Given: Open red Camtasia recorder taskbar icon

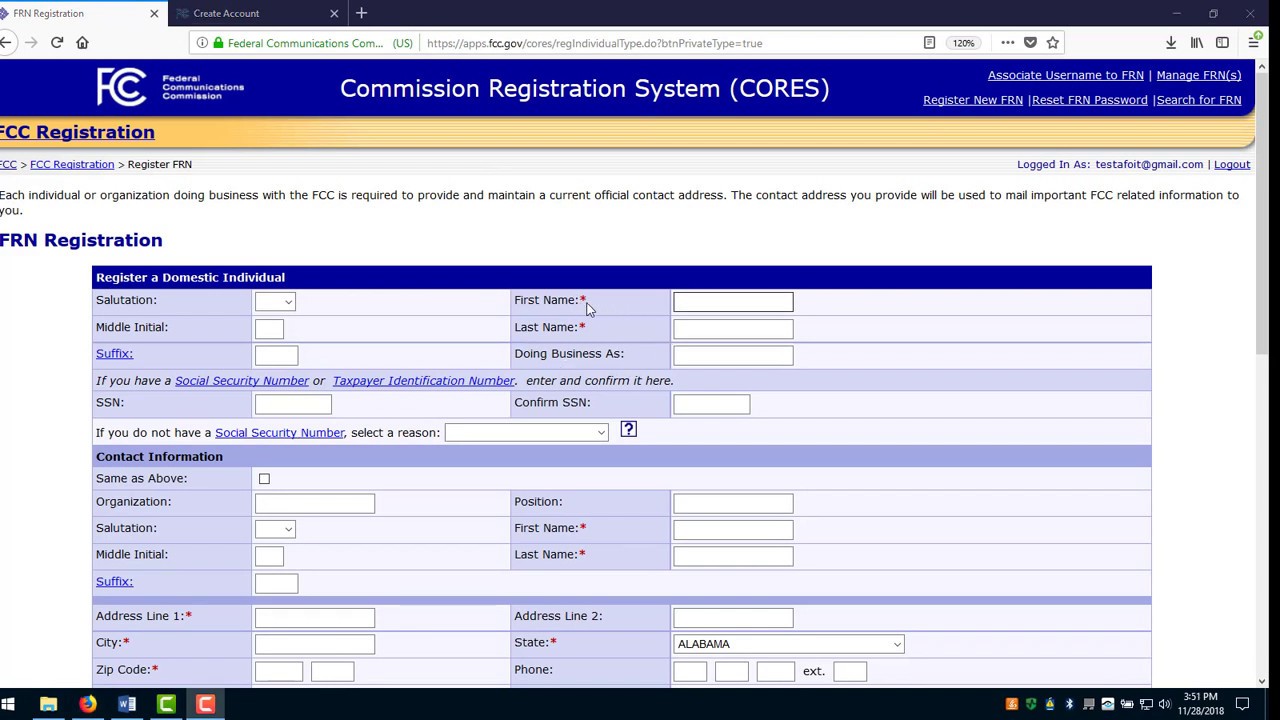Looking at the screenshot, I should click(x=205, y=705).
